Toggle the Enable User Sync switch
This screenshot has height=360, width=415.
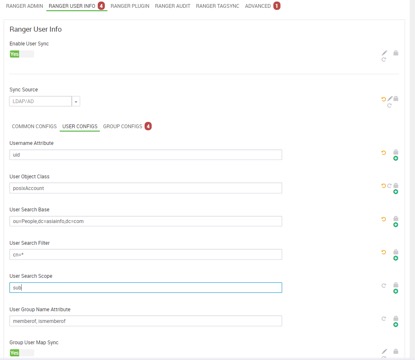point(22,54)
